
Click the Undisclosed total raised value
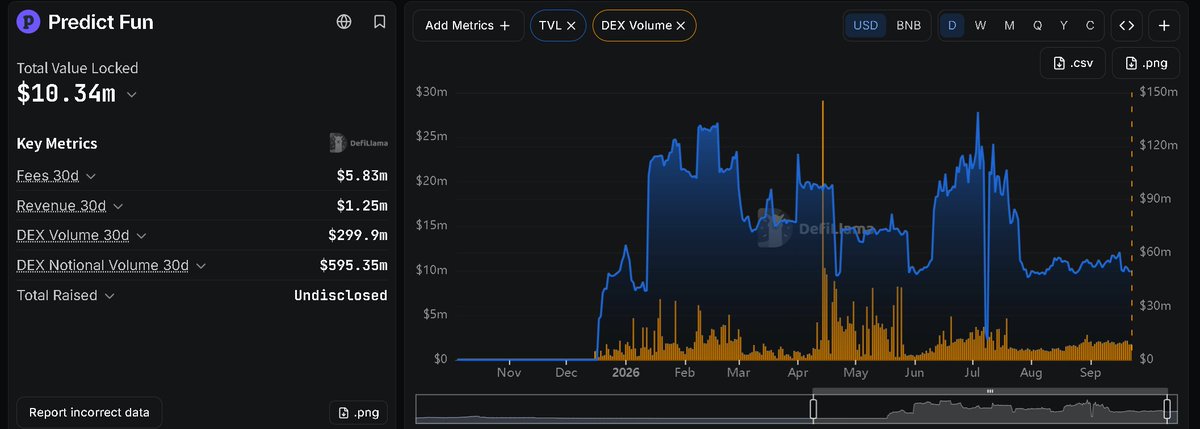(341, 296)
